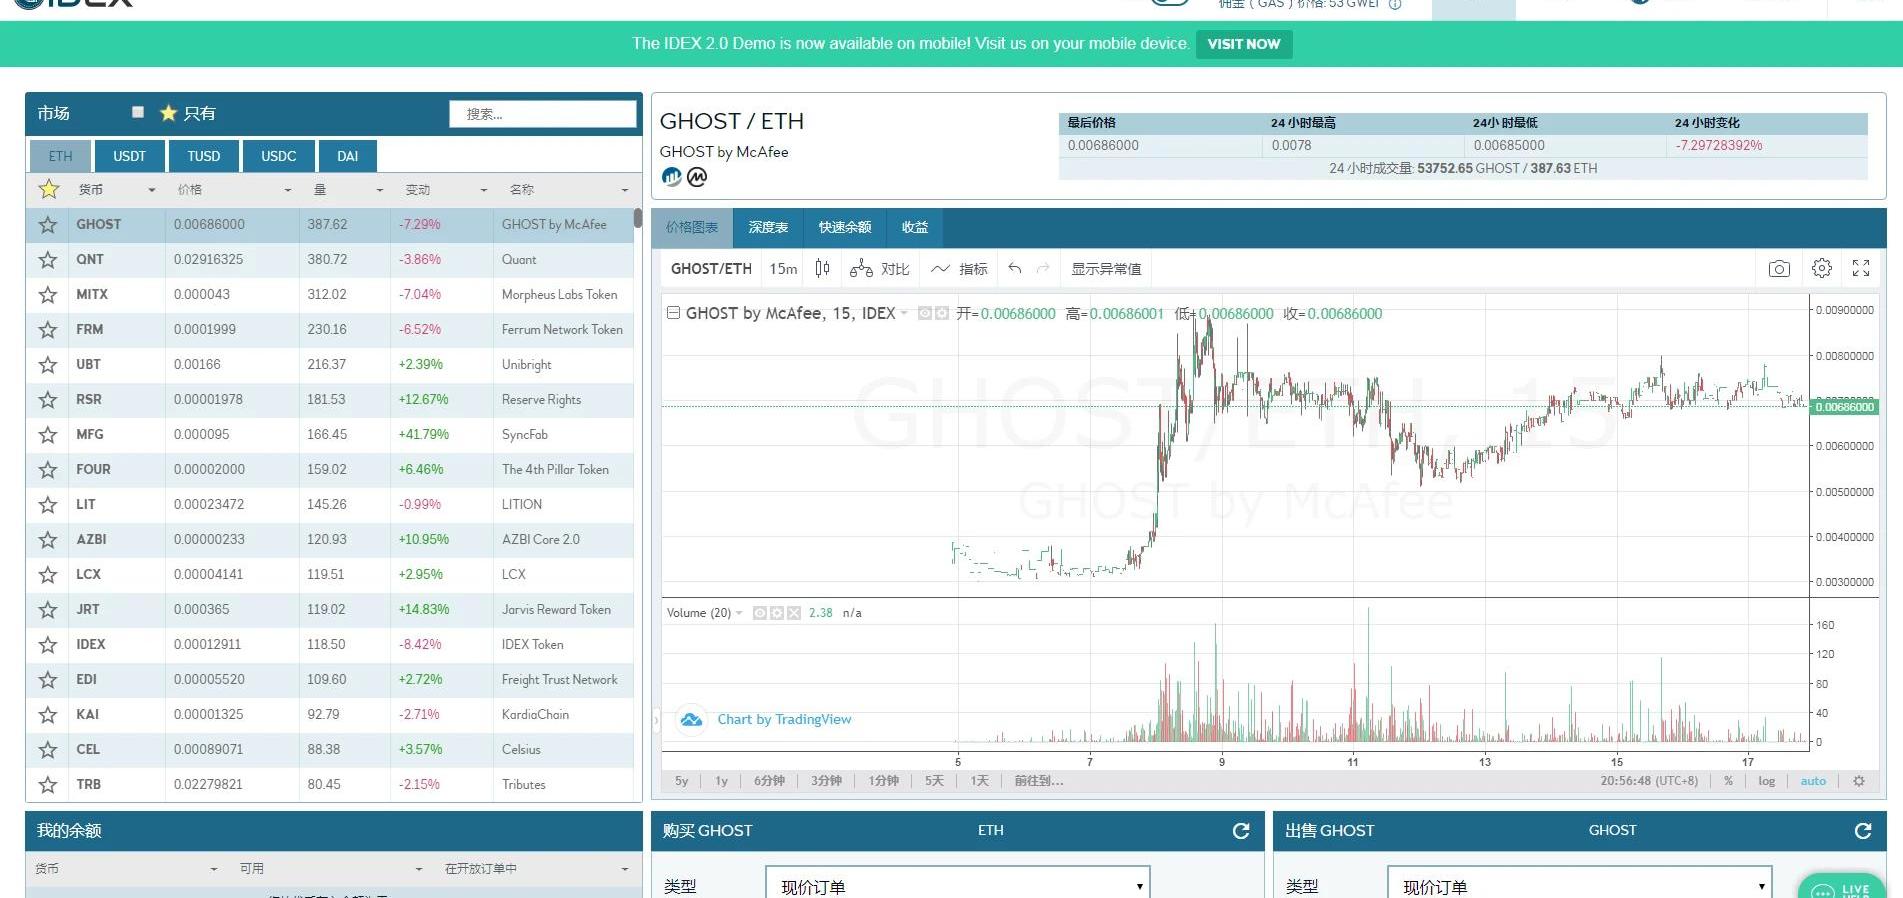This screenshot has height=898, width=1903.
Task: Hide main series with legend eye icon
Action: pyautogui.click(x=926, y=313)
